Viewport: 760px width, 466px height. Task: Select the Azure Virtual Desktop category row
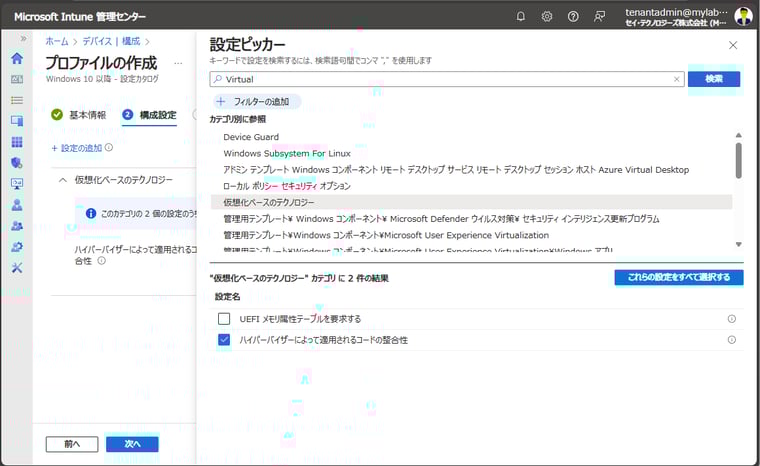pyautogui.click(x=456, y=170)
